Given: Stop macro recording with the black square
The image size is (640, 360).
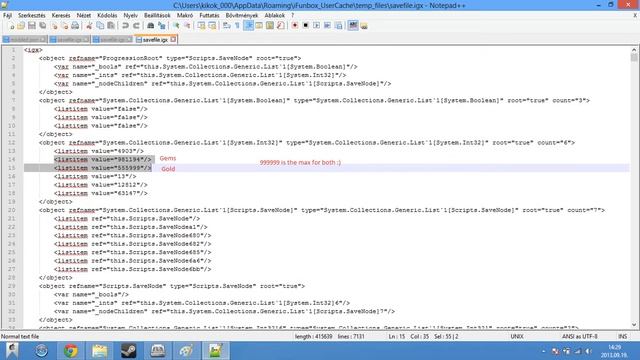Looking at the screenshot, I should coord(305,26).
